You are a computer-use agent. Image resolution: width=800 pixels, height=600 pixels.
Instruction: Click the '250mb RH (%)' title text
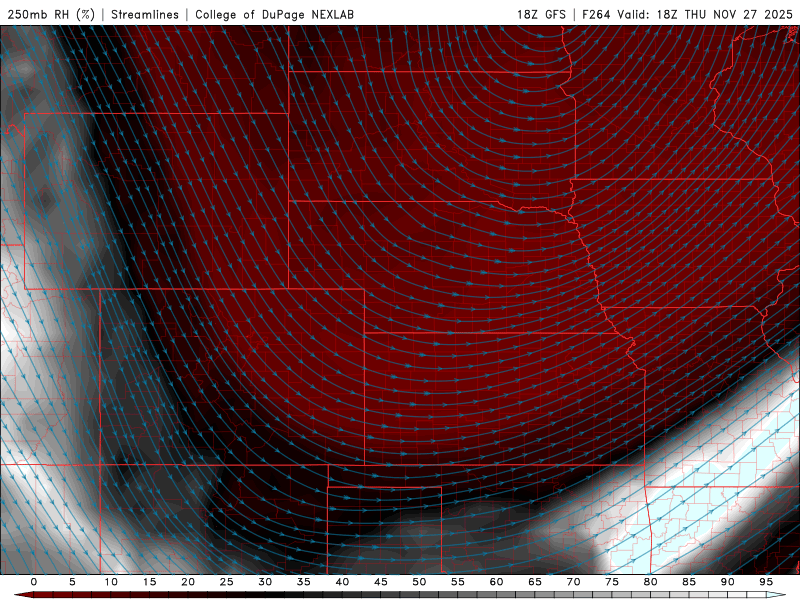(51, 14)
